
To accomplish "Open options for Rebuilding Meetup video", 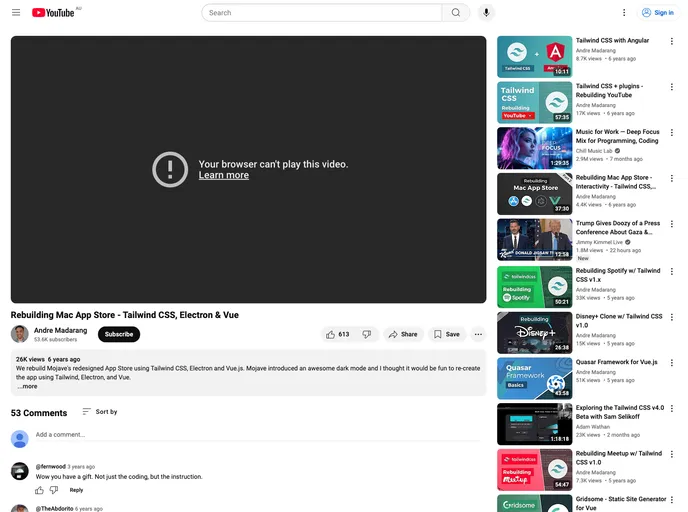I will point(672,454).
